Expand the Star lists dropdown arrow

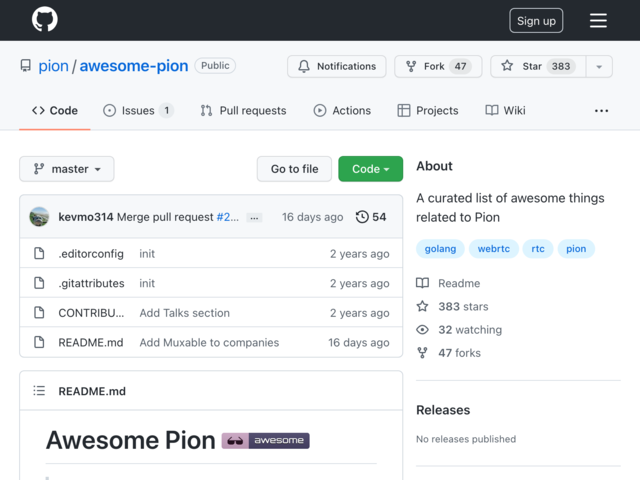tap(599, 66)
